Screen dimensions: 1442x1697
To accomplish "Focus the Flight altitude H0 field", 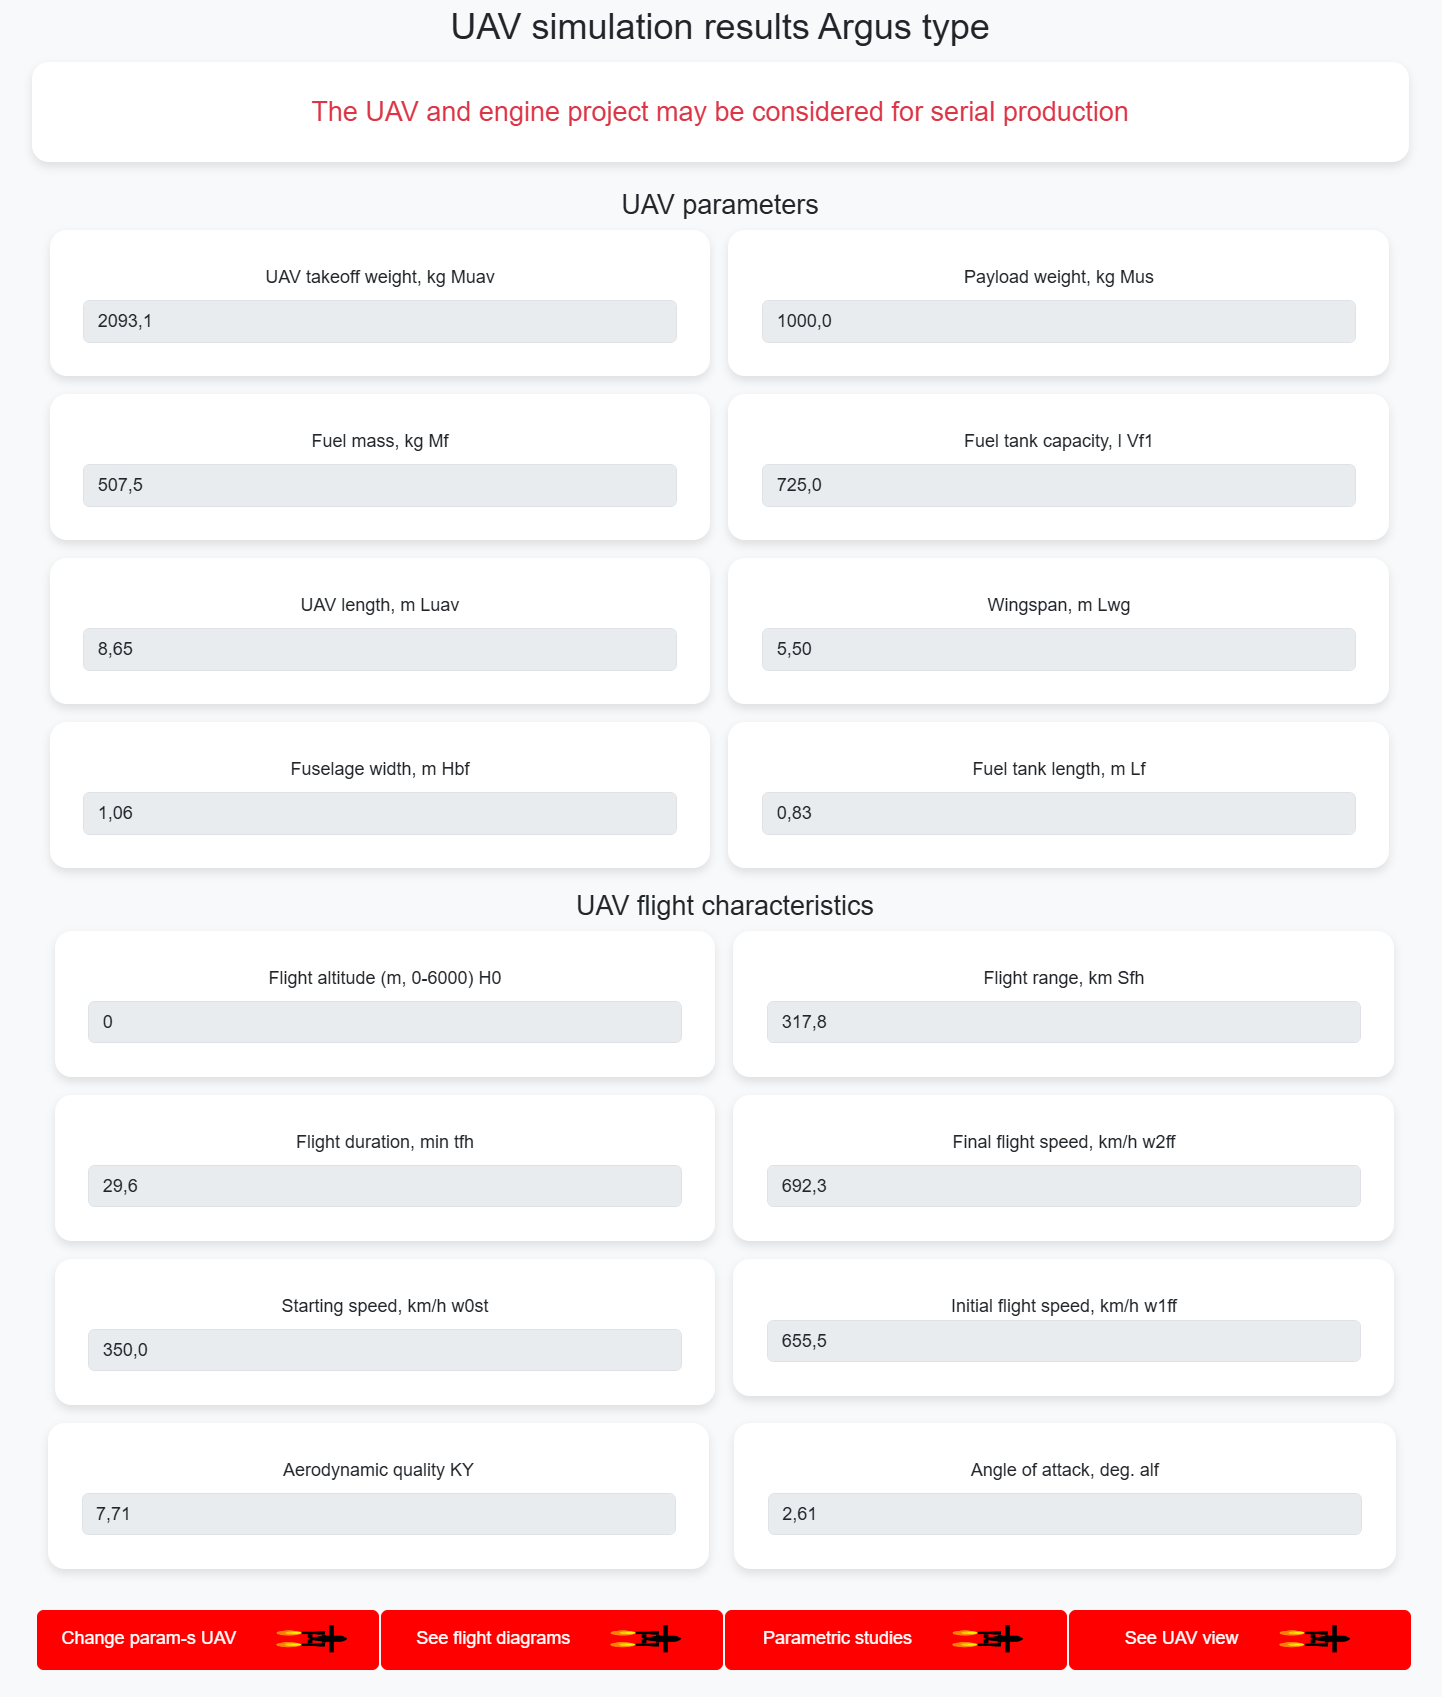I will pyautogui.click(x=385, y=1022).
